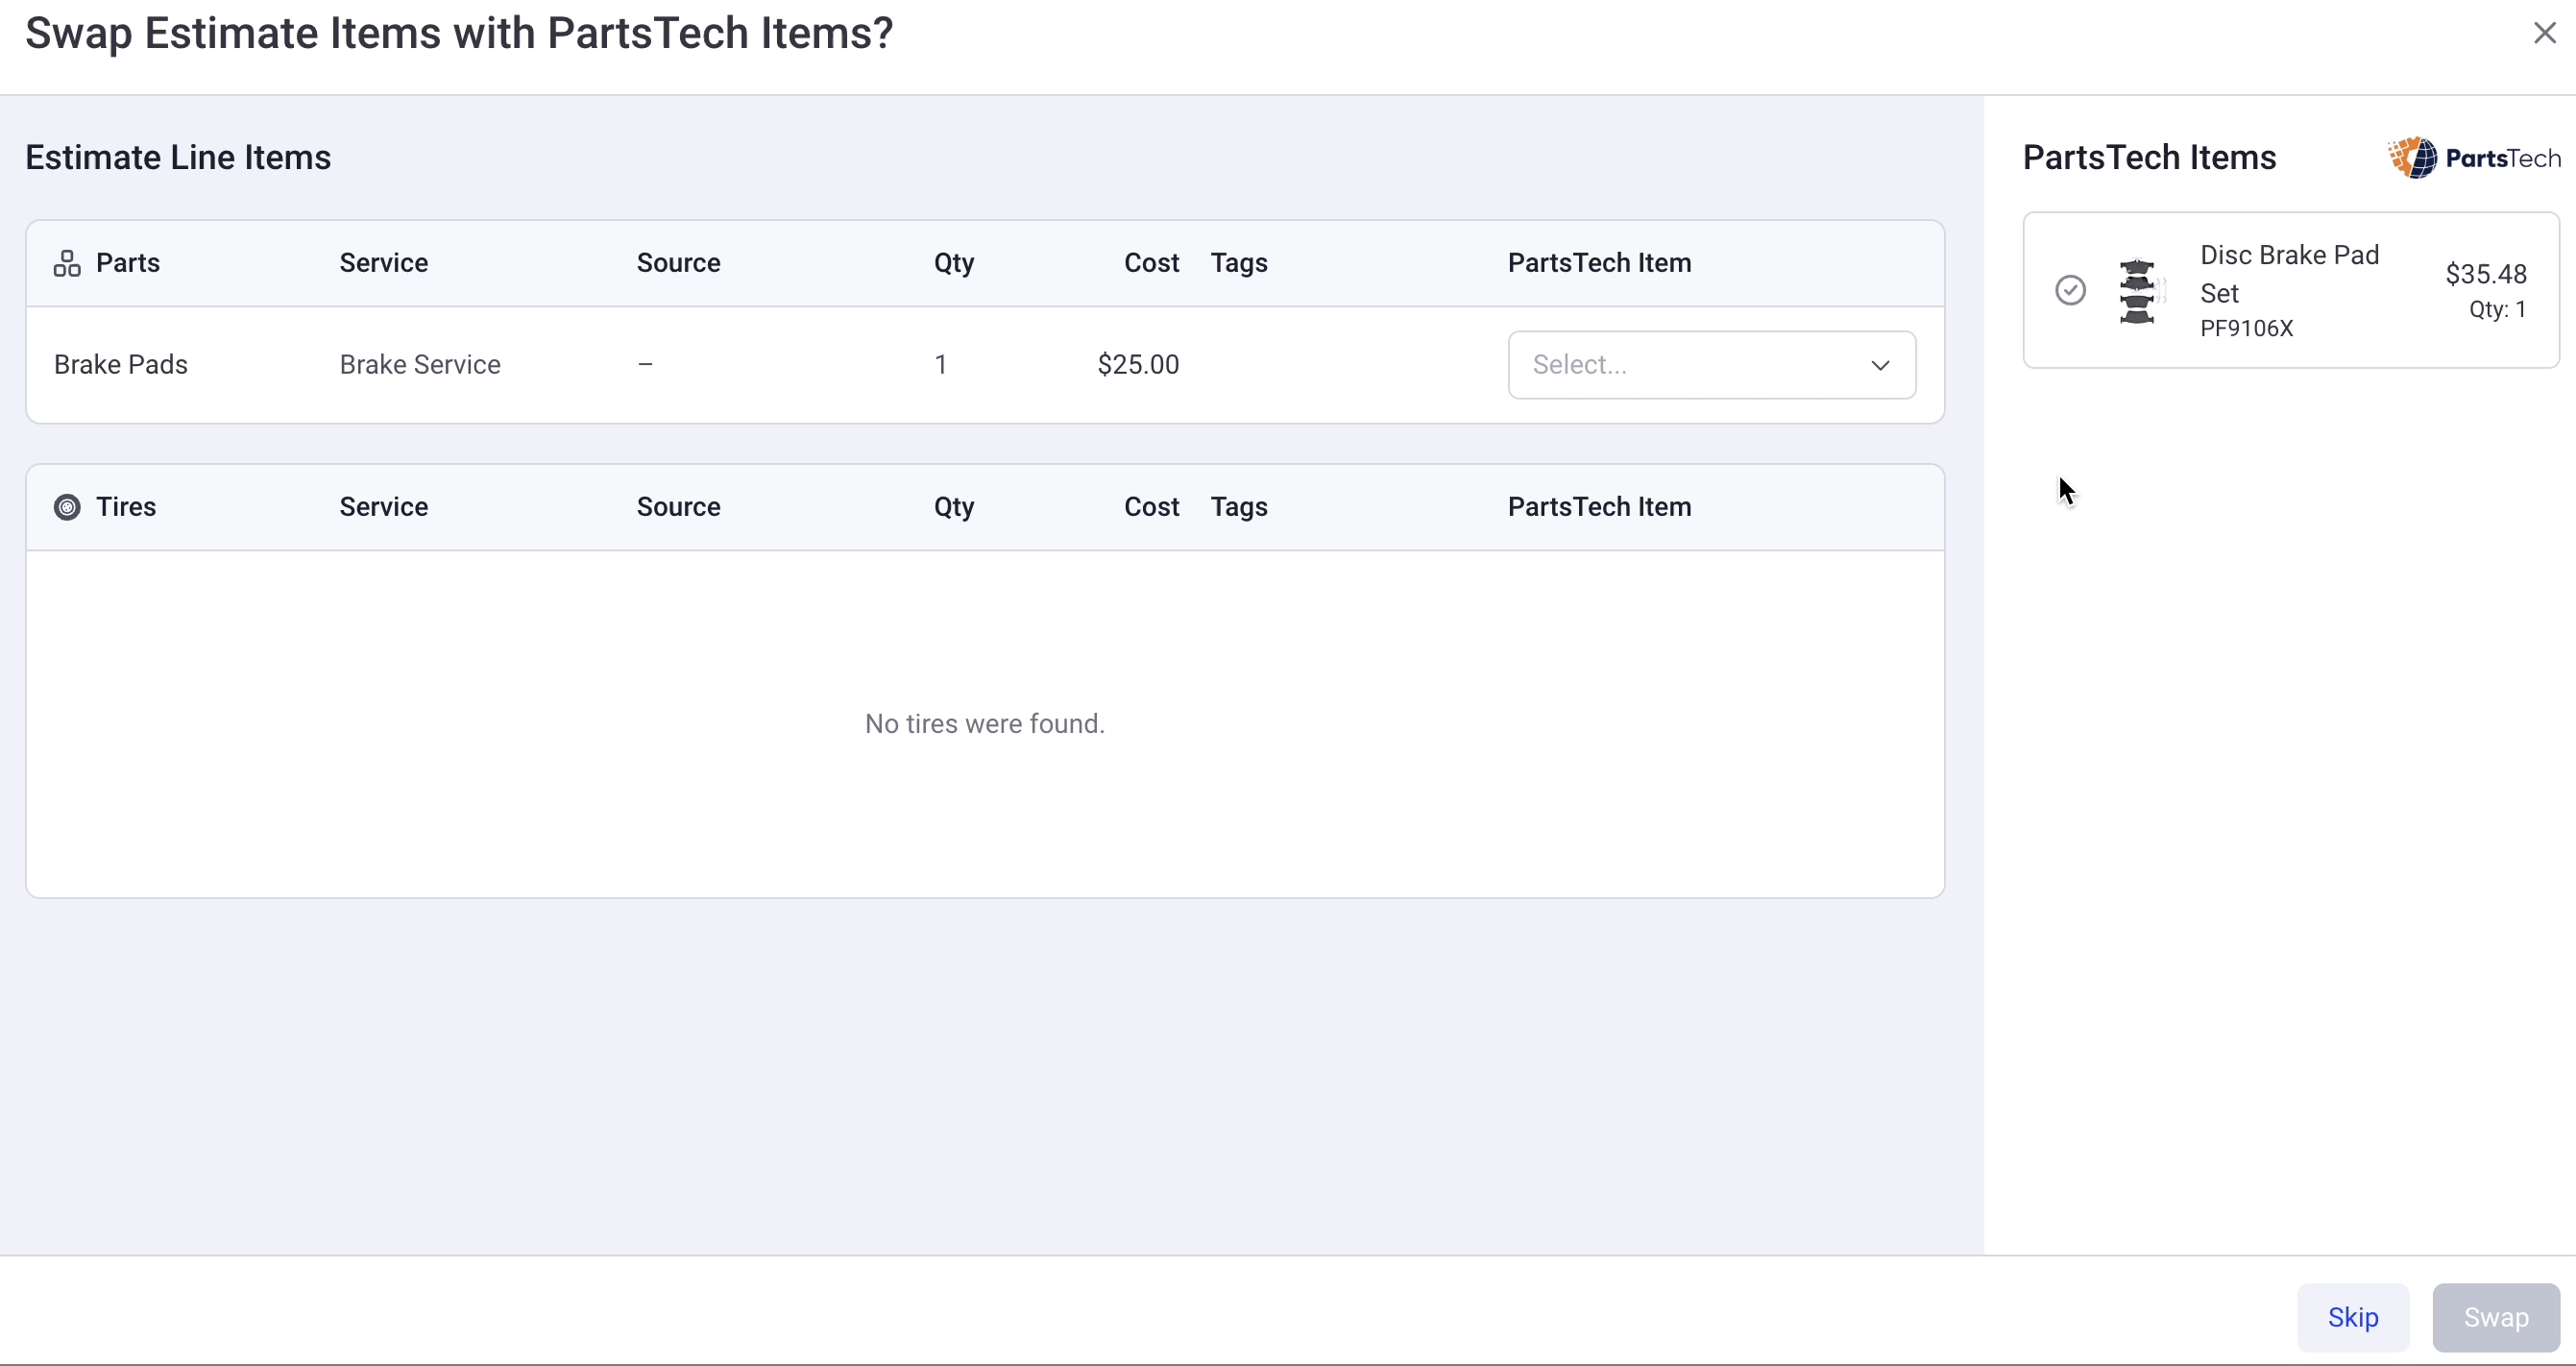Click the Parts section icon
The image size is (2576, 1366).
(67, 263)
